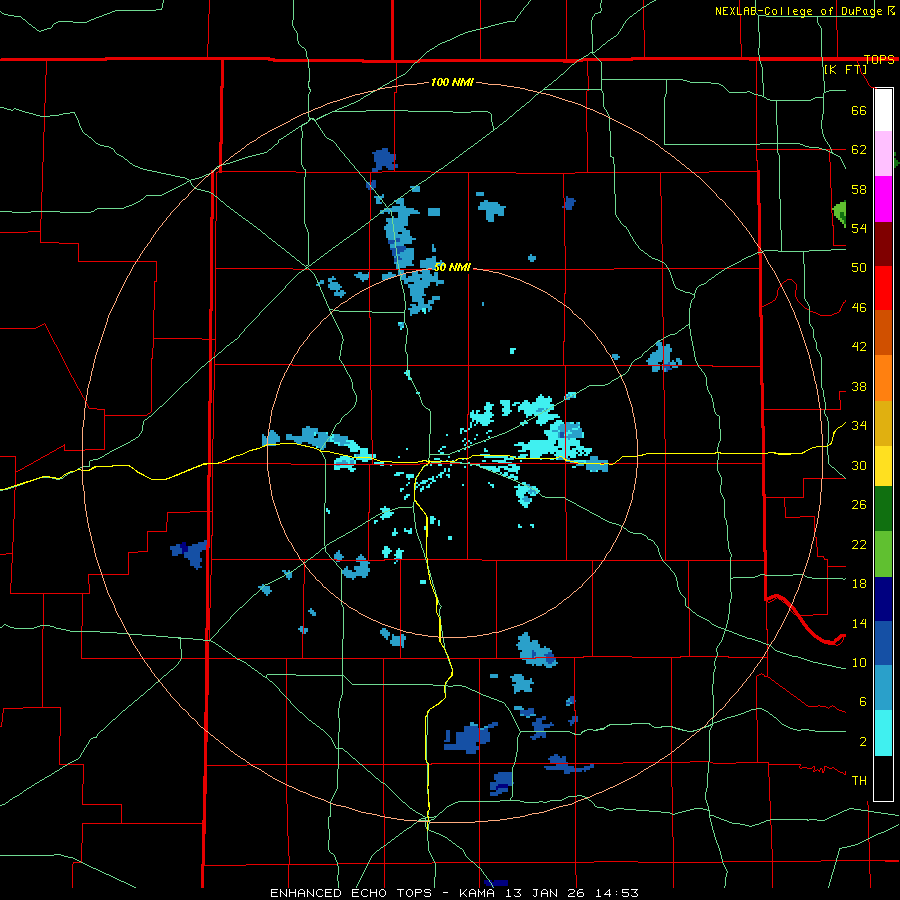
Task: Click the legend value '18'
Action: (859, 583)
